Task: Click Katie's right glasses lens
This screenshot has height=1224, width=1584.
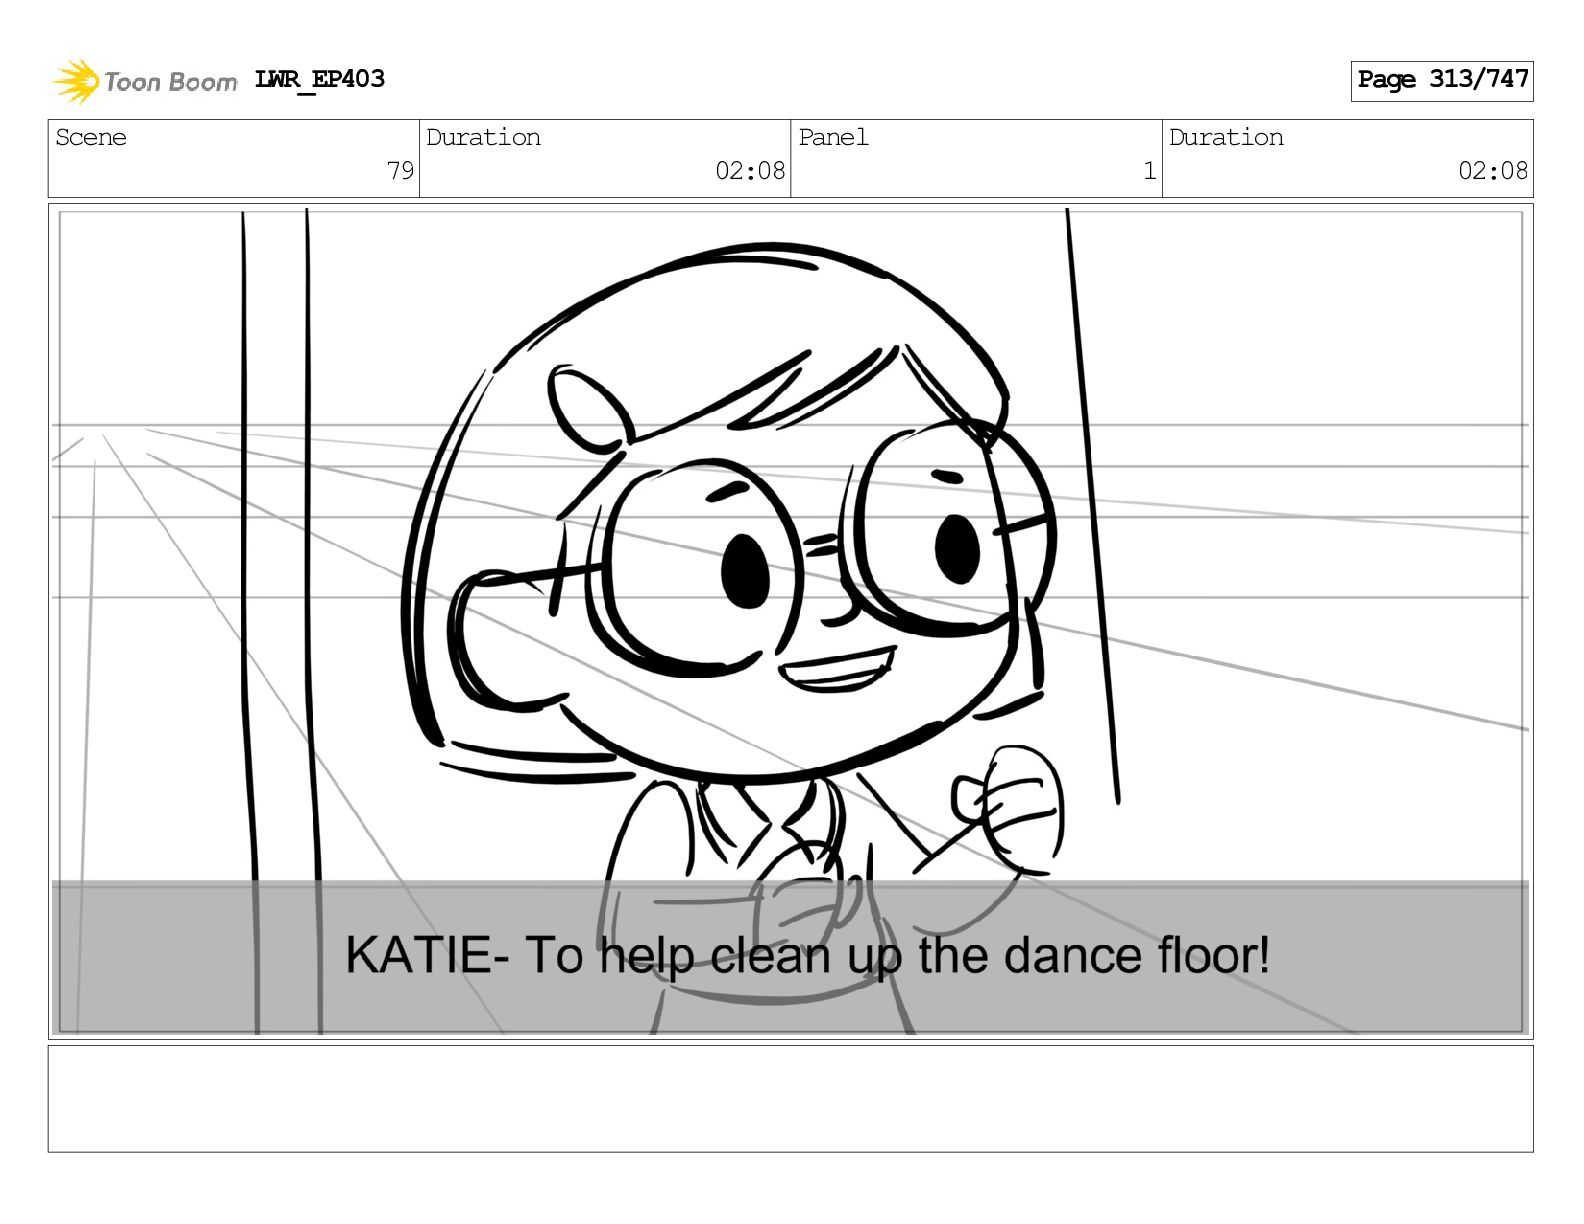Action: pos(950,527)
